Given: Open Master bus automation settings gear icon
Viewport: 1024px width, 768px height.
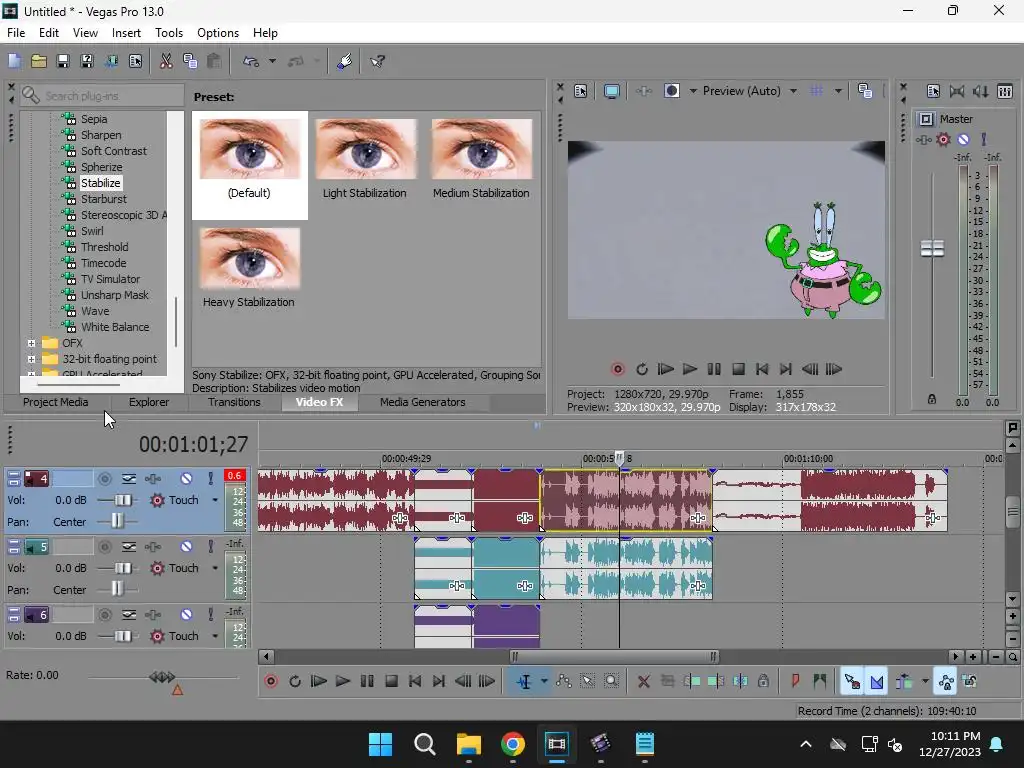Looking at the screenshot, I should (x=943, y=139).
